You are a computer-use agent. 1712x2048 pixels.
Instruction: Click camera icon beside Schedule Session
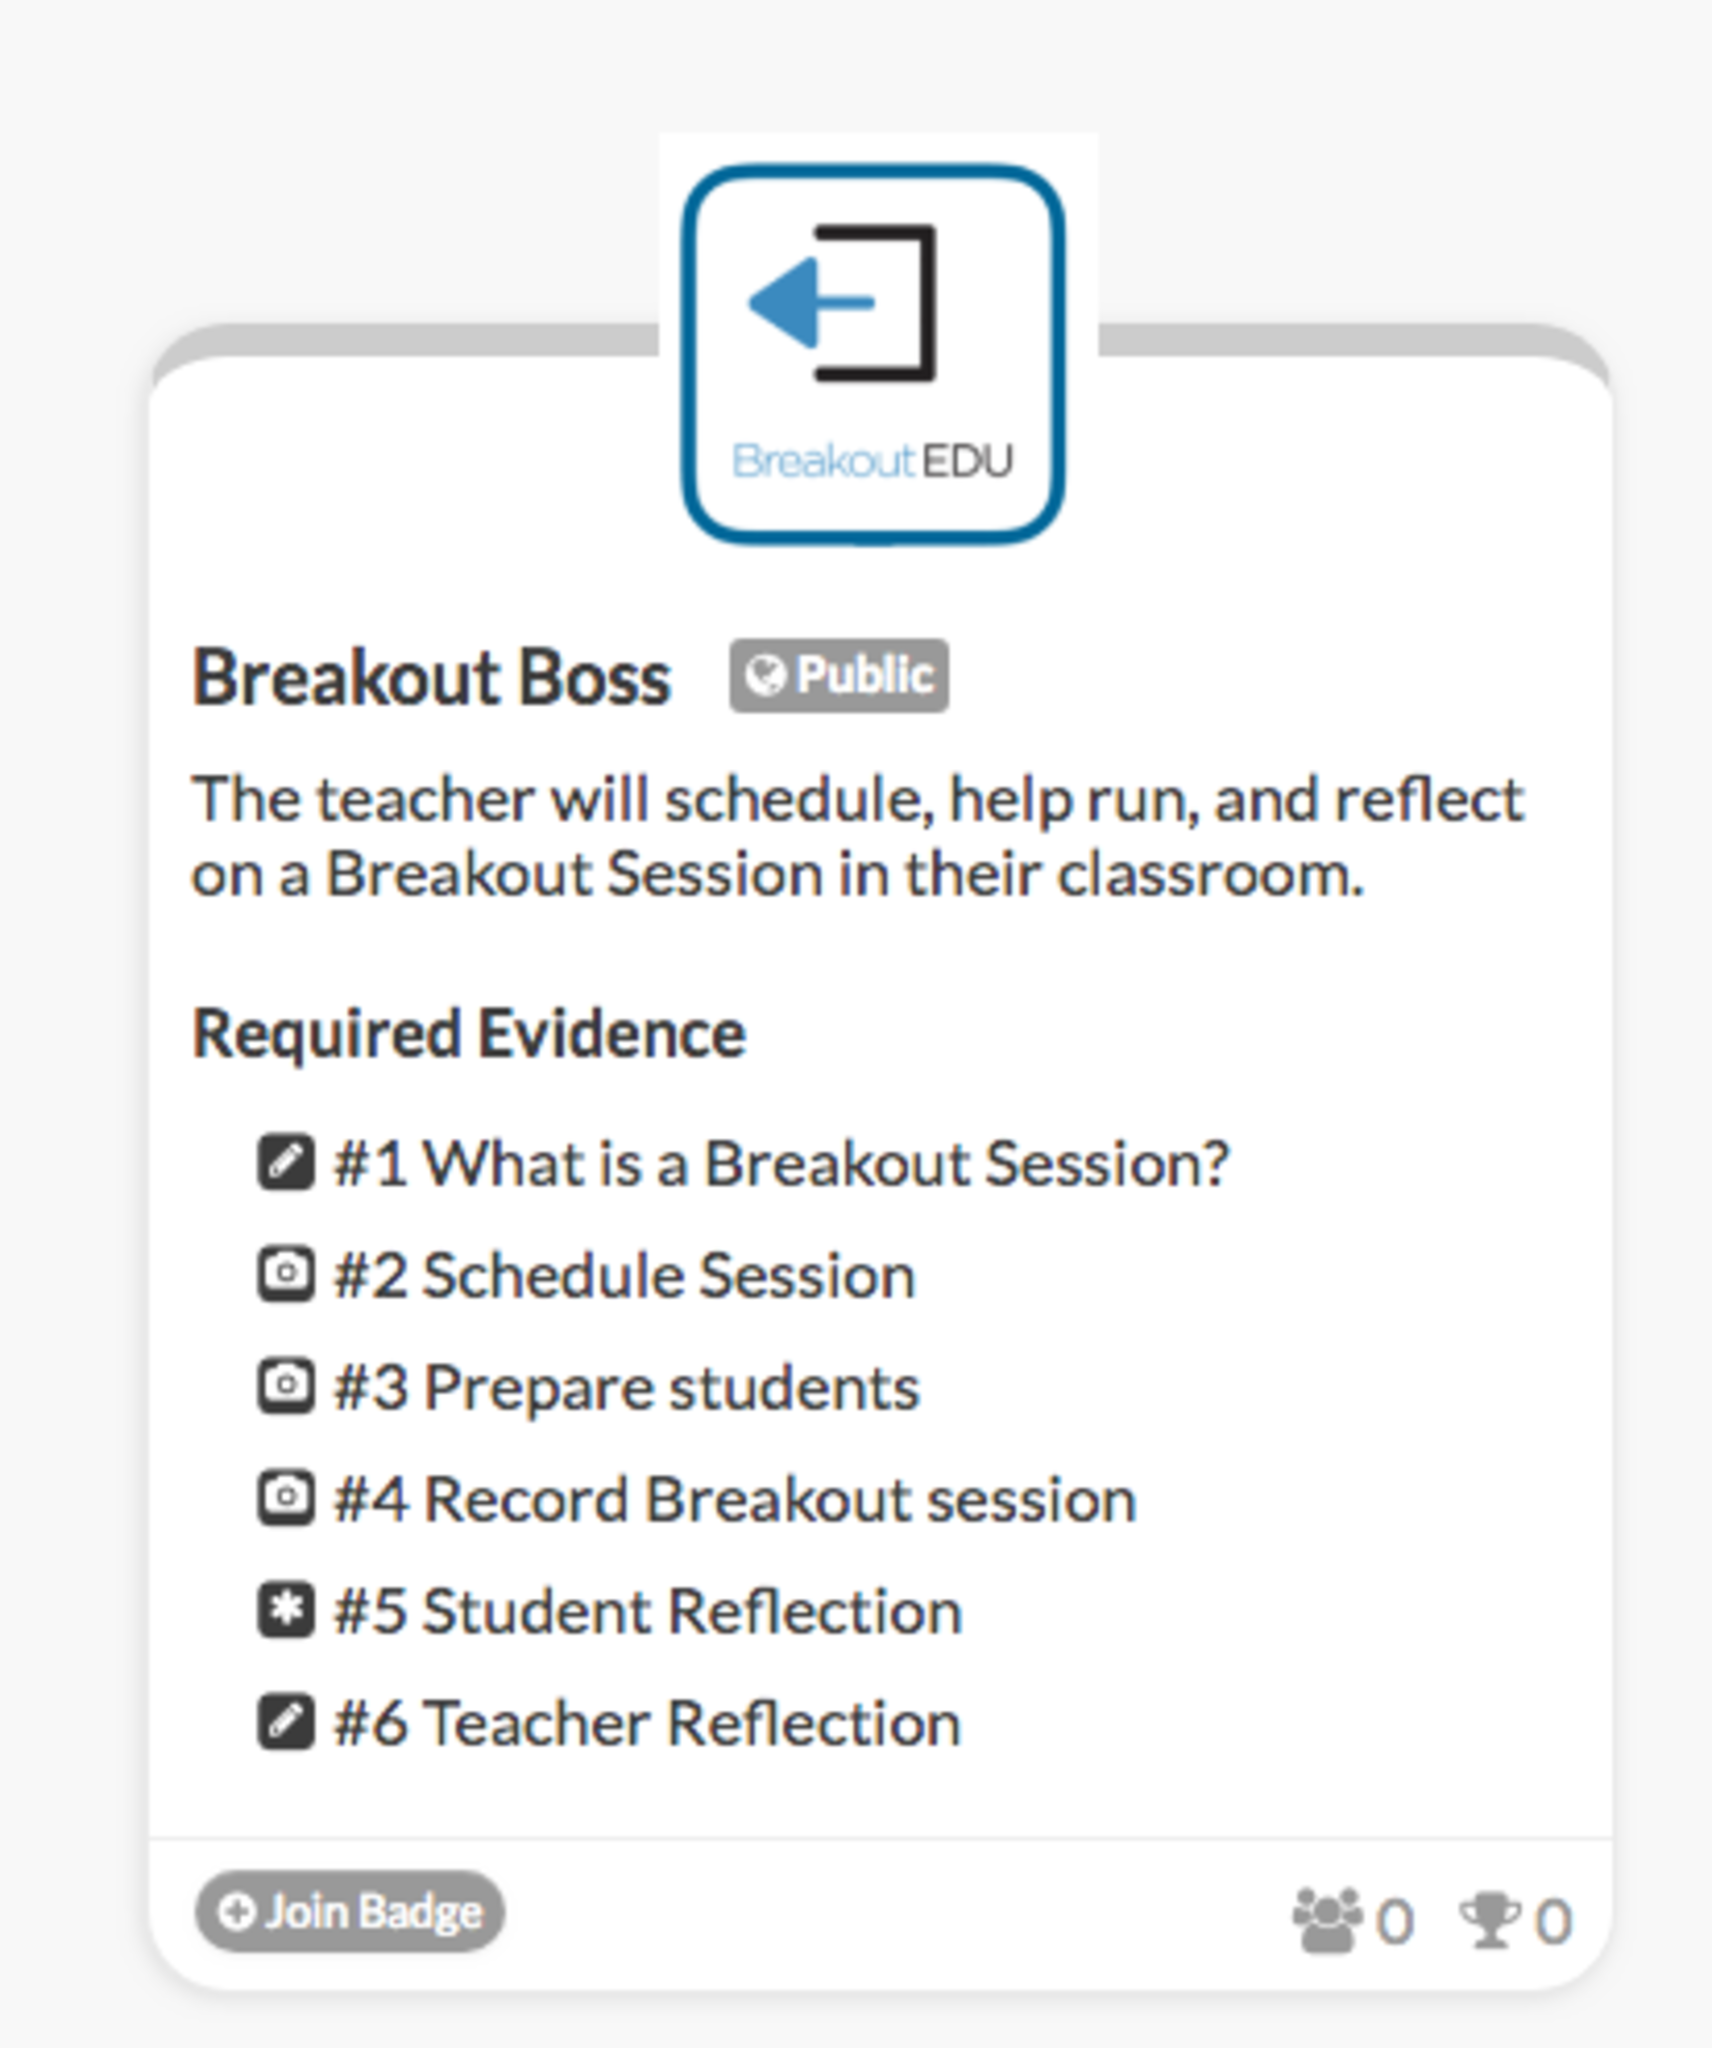(286, 1274)
